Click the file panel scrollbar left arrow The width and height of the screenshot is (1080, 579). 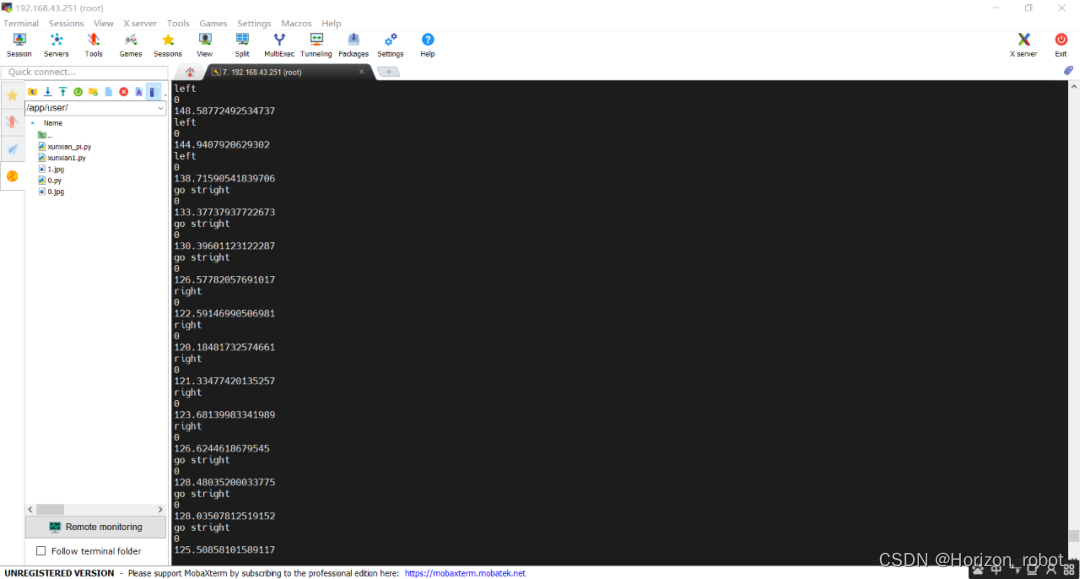[x=30, y=509]
